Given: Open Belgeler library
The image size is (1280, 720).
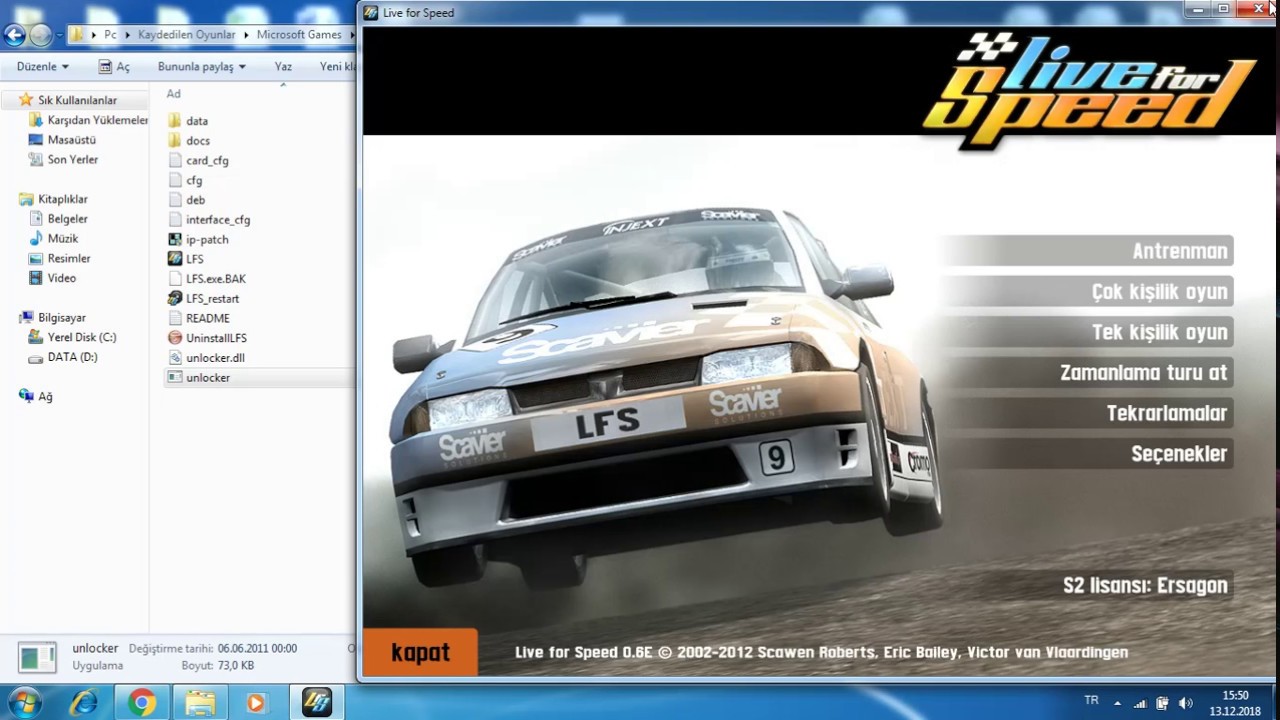Looking at the screenshot, I should coord(68,218).
